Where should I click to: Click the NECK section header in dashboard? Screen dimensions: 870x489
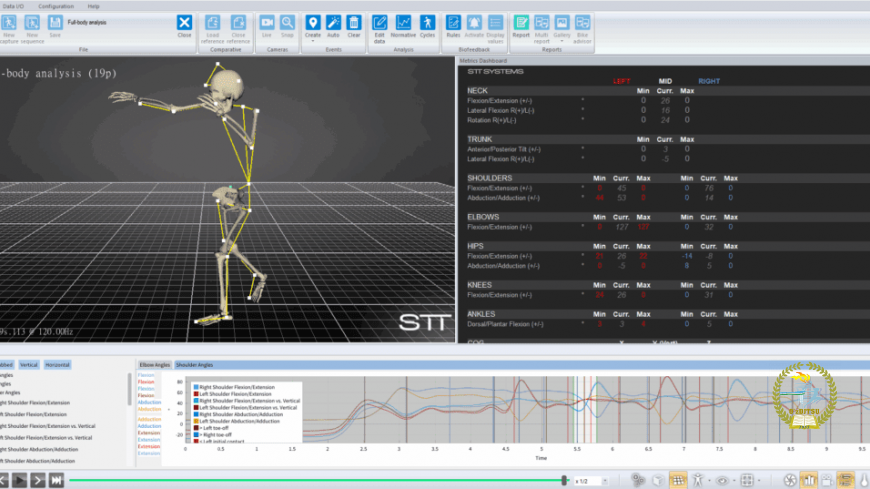(477, 90)
